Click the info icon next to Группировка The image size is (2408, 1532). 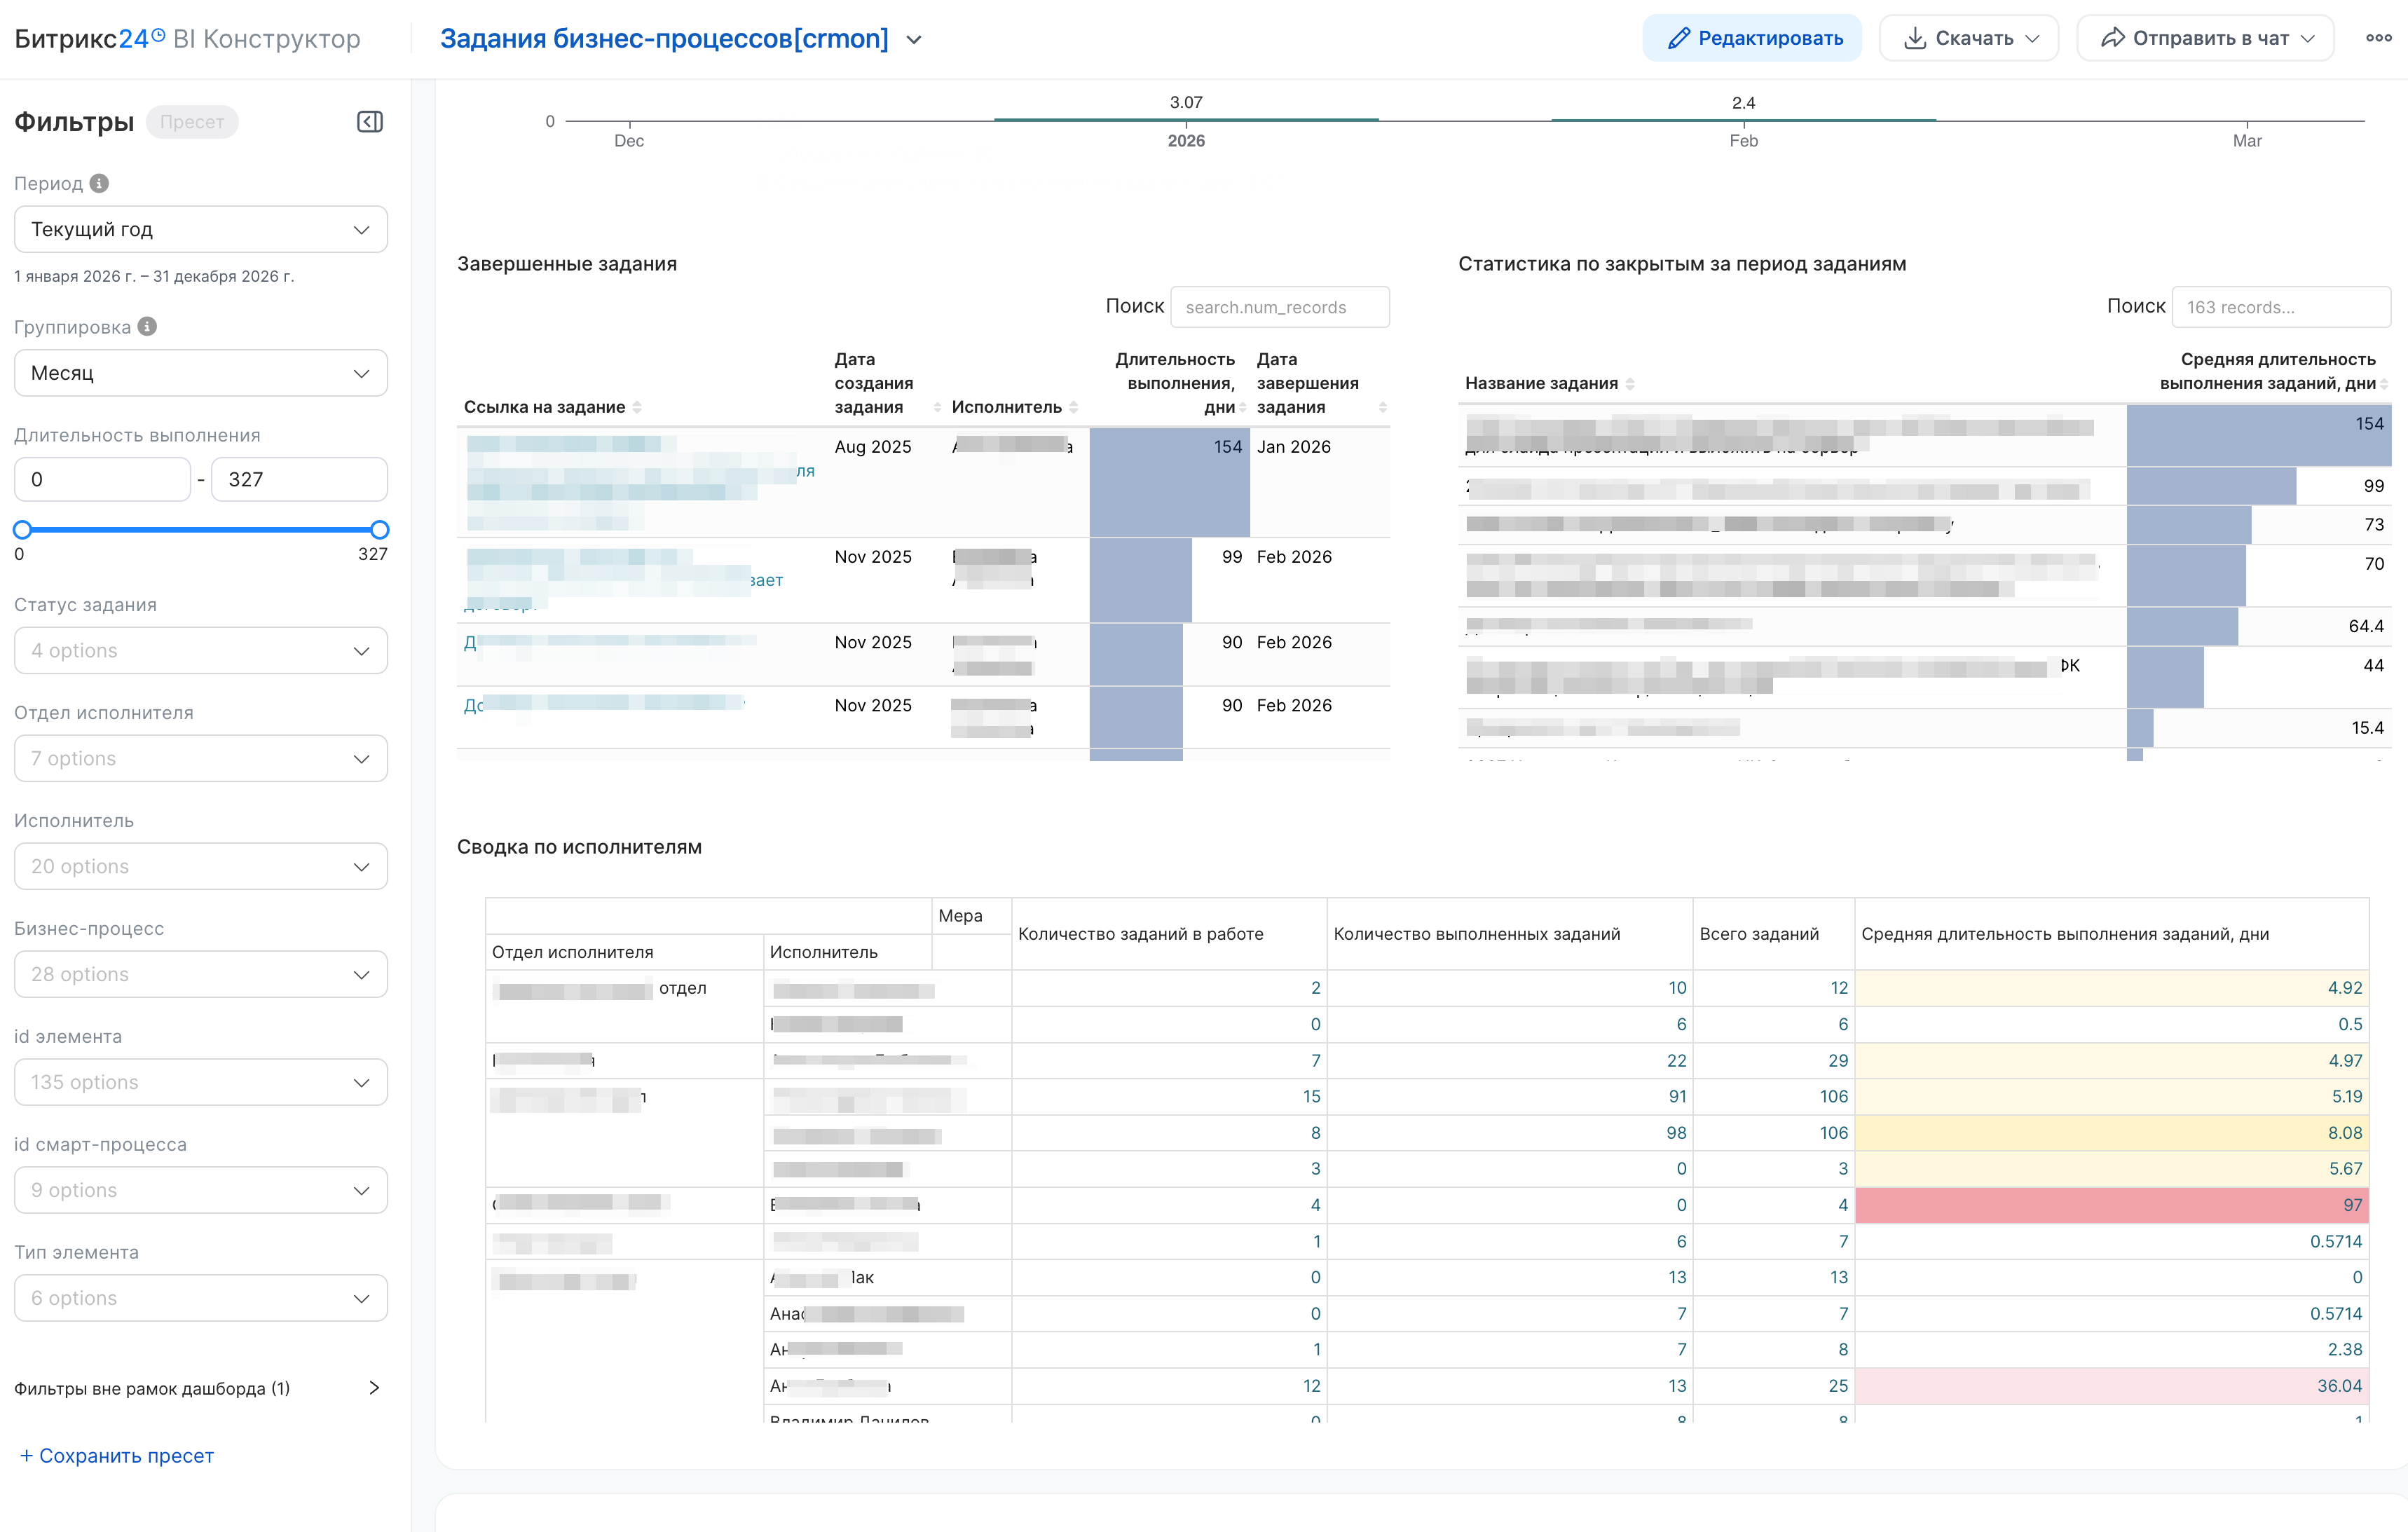point(147,327)
